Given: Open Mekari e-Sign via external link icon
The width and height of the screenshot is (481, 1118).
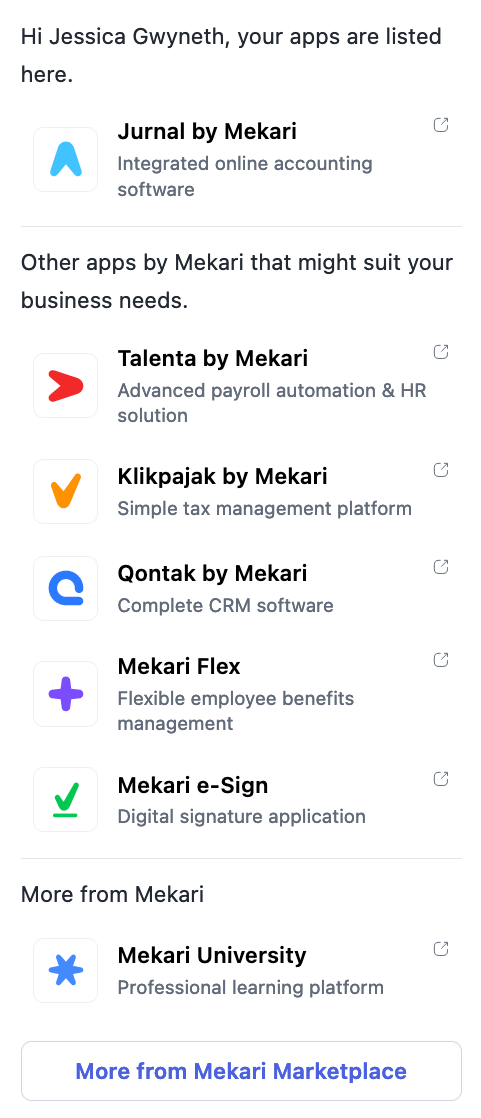Looking at the screenshot, I should pos(441,779).
